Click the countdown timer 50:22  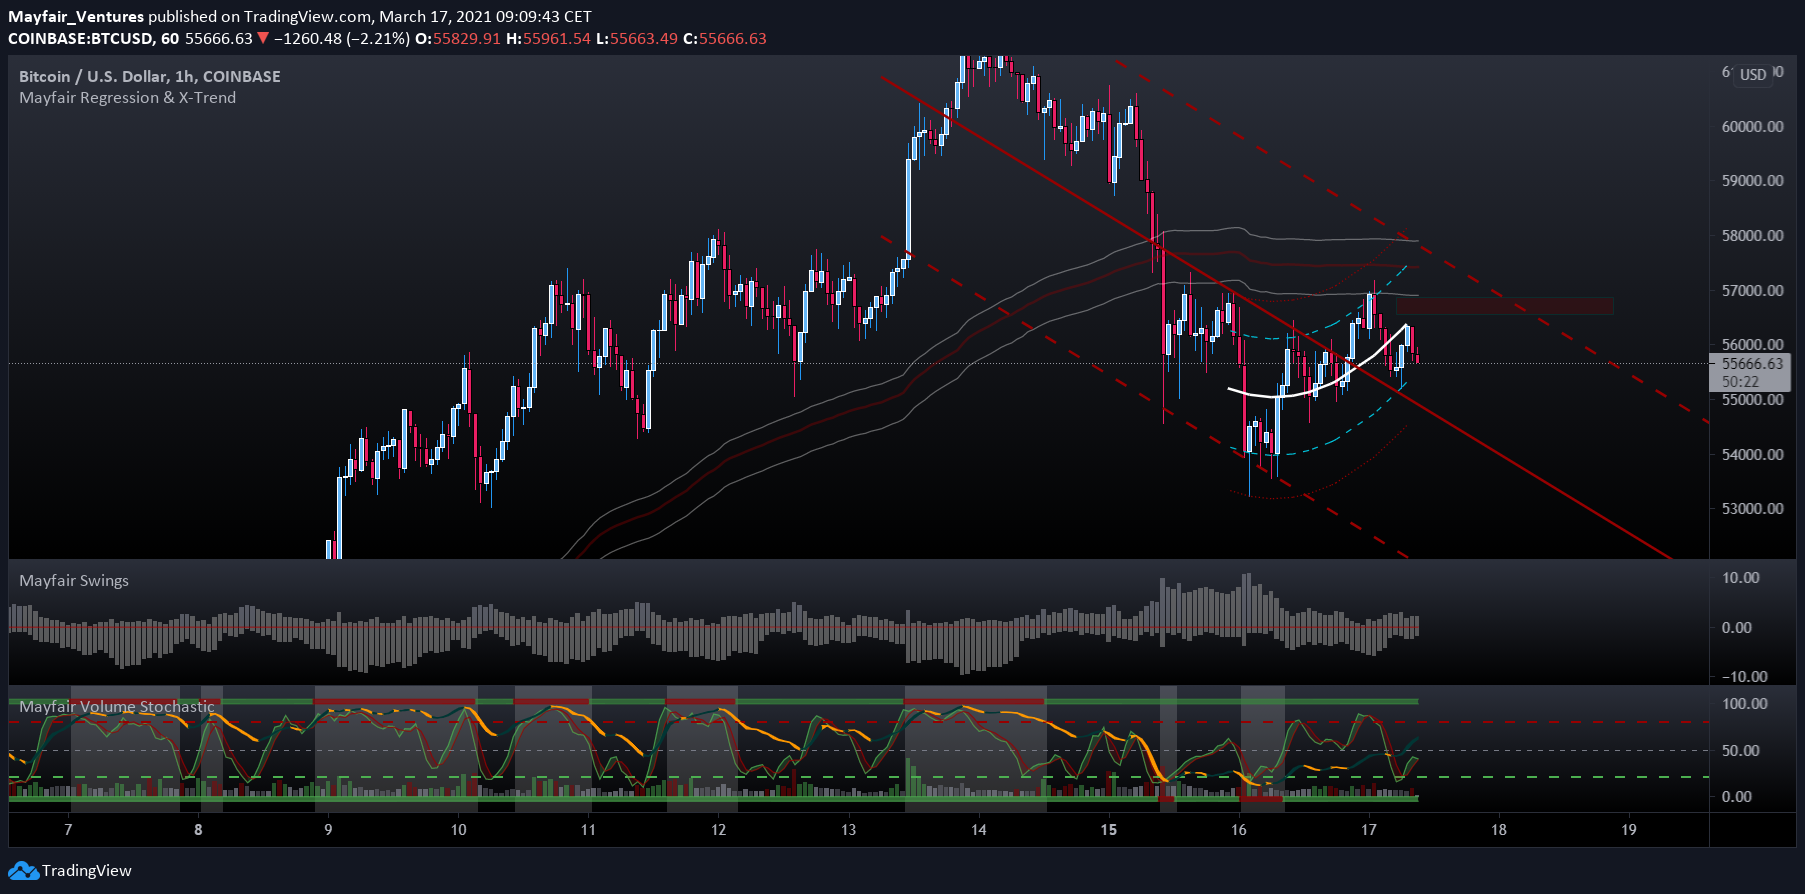coord(1740,382)
